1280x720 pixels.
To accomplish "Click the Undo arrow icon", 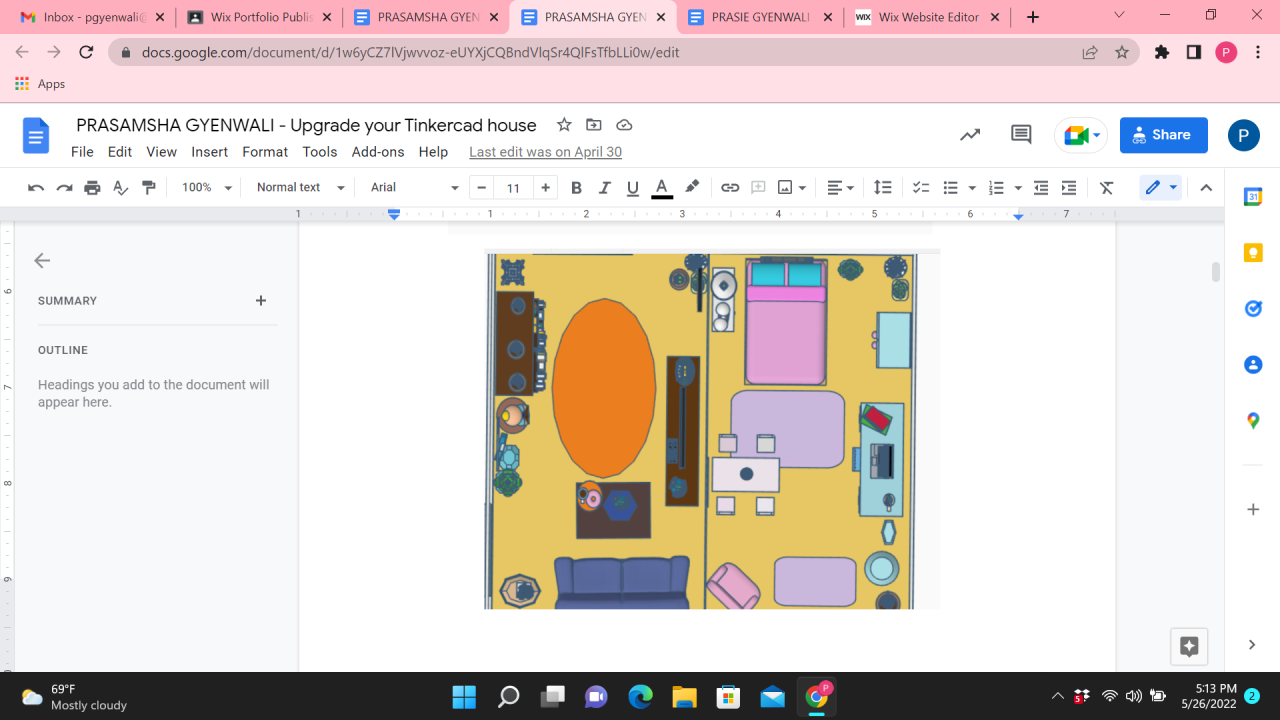I will coord(36,188).
